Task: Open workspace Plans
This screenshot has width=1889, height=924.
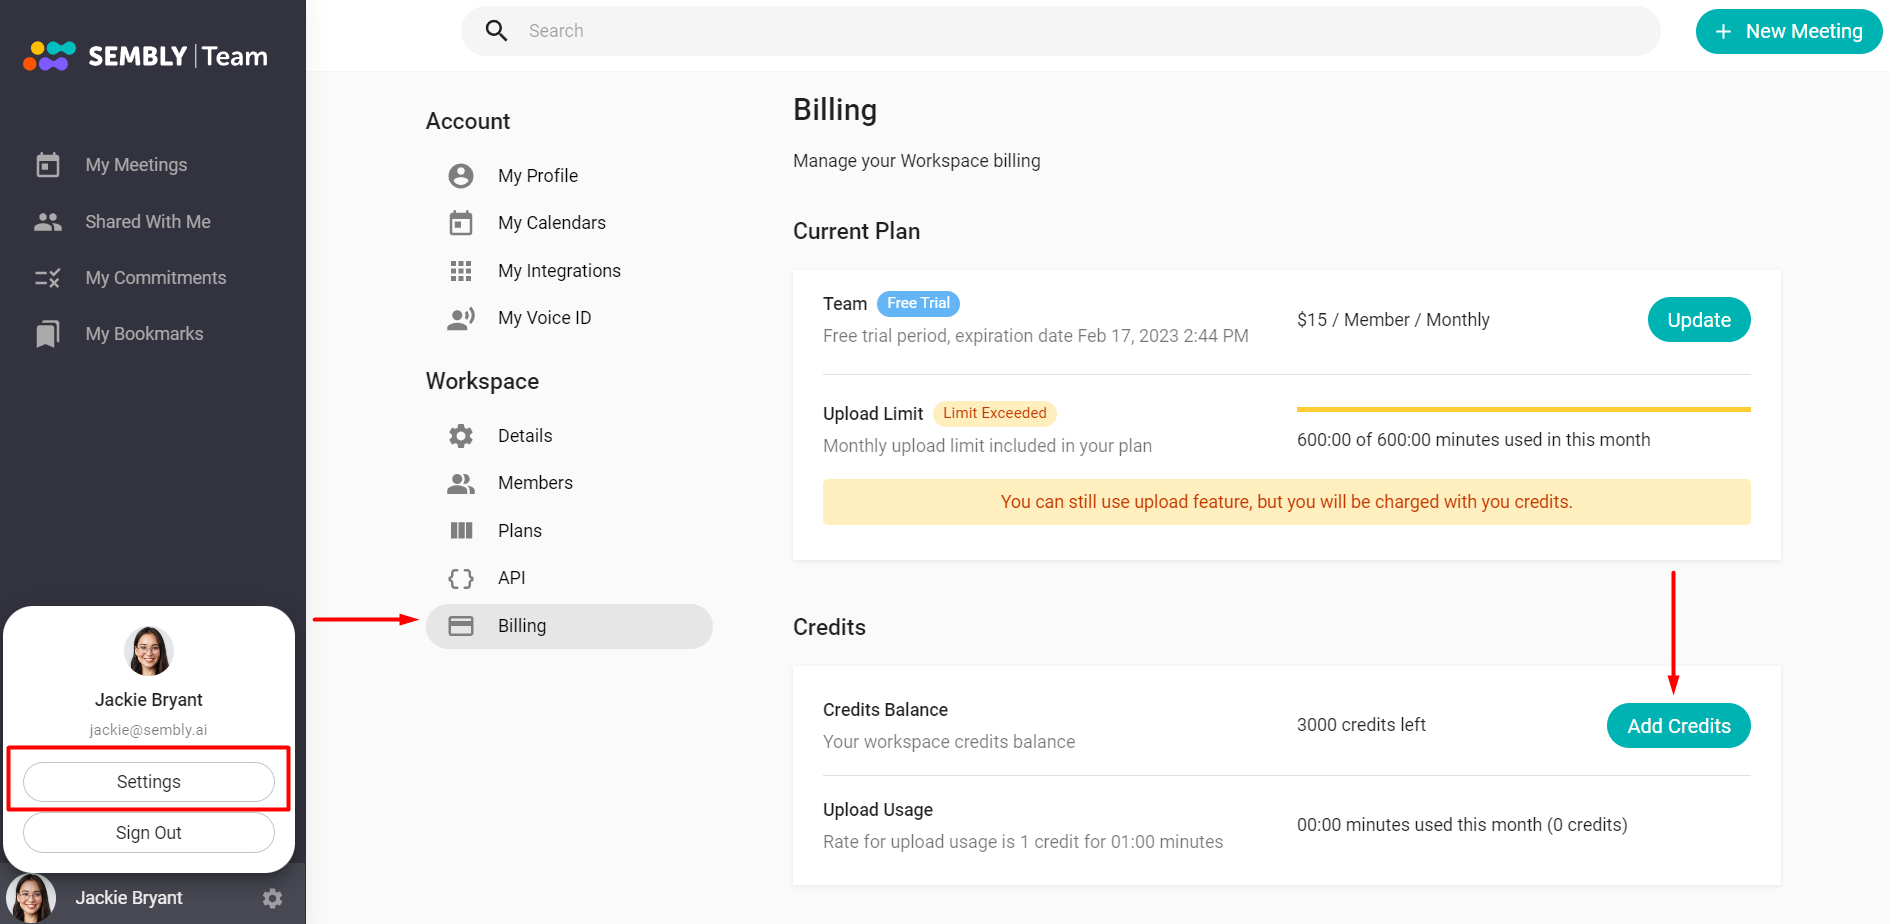Action: click(569, 531)
